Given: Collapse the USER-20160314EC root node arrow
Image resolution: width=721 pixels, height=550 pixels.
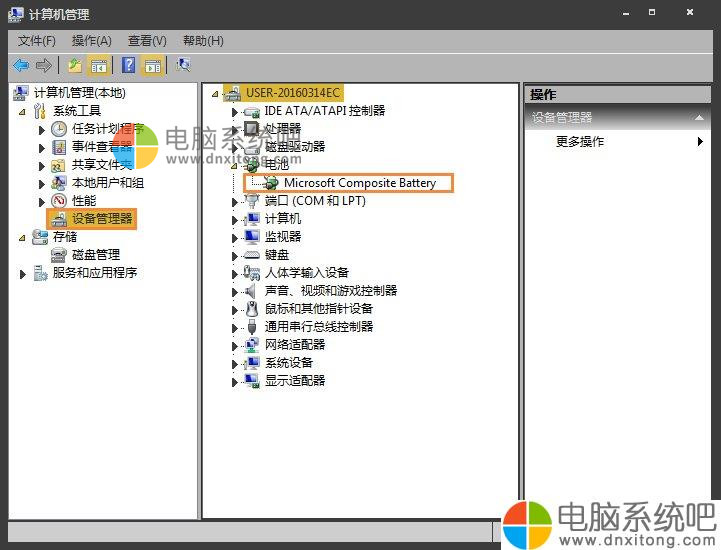Looking at the screenshot, I should click(215, 94).
